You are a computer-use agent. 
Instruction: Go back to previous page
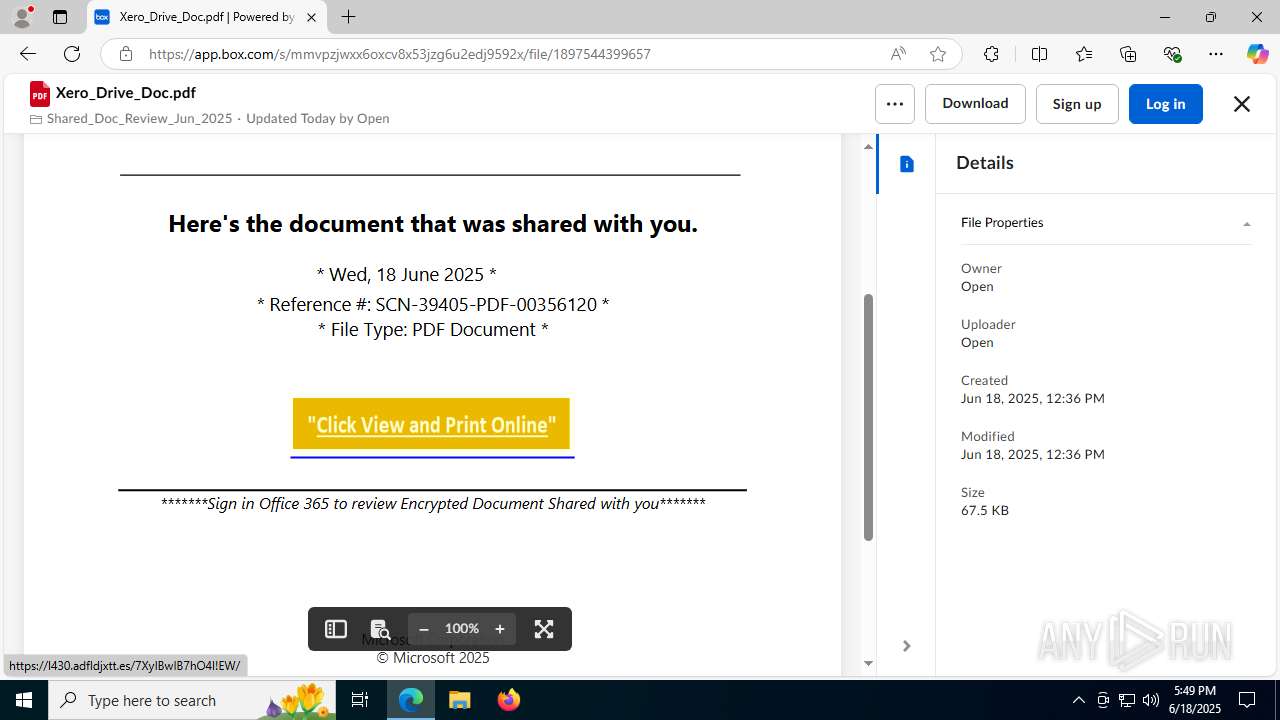(28, 54)
